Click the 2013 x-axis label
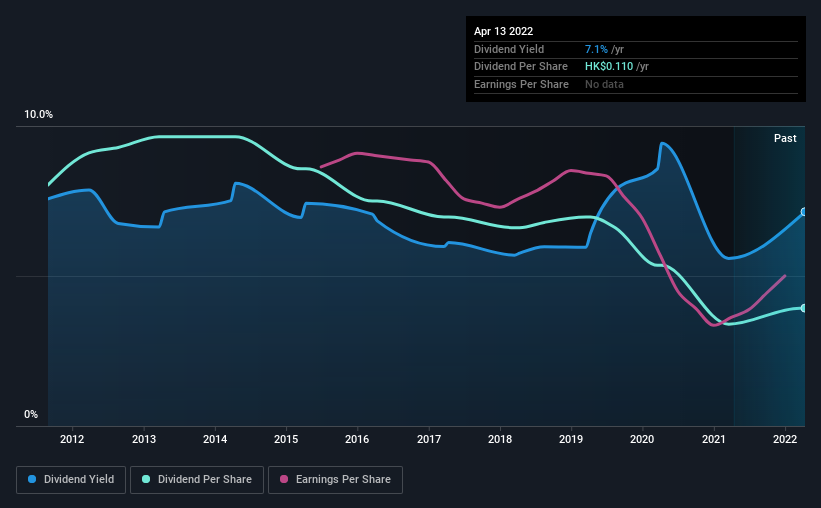 144,439
